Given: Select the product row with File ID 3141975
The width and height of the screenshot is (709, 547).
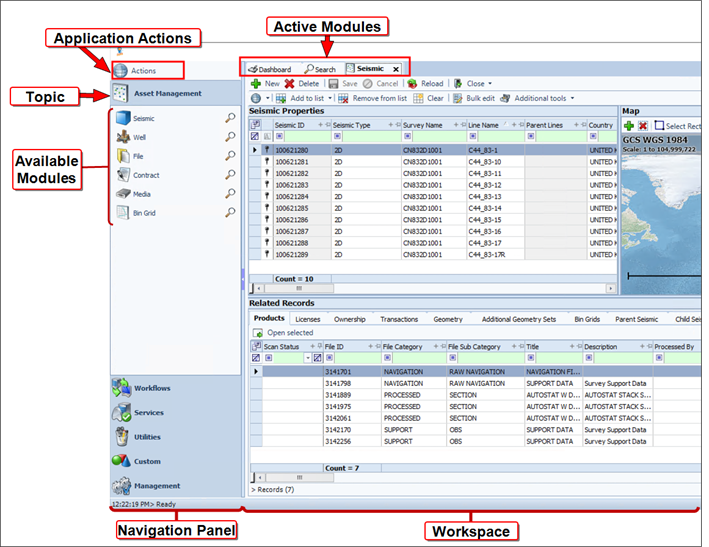Looking at the screenshot, I should (x=476, y=407).
